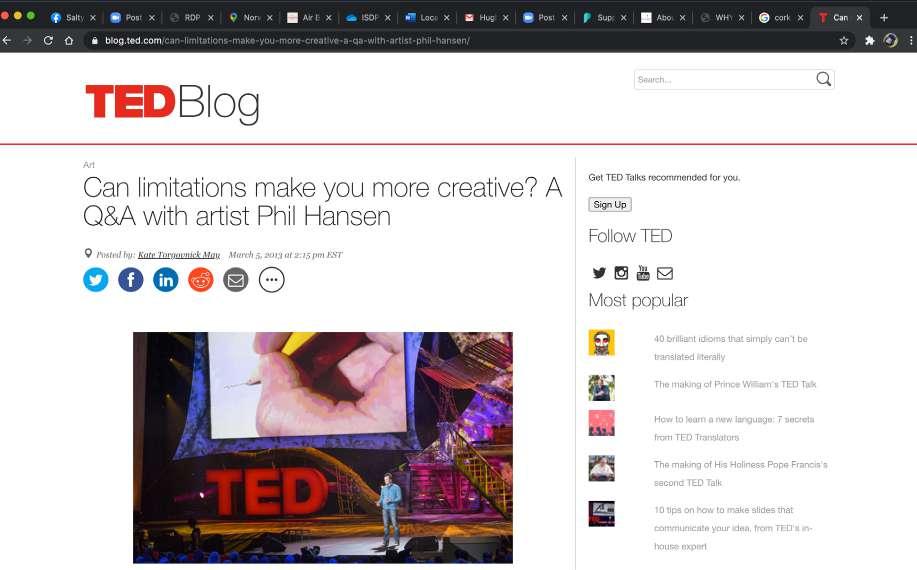The height and width of the screenshot is (570, 917).
Task: Switch to the Air E tab
Action: (309, 18)
